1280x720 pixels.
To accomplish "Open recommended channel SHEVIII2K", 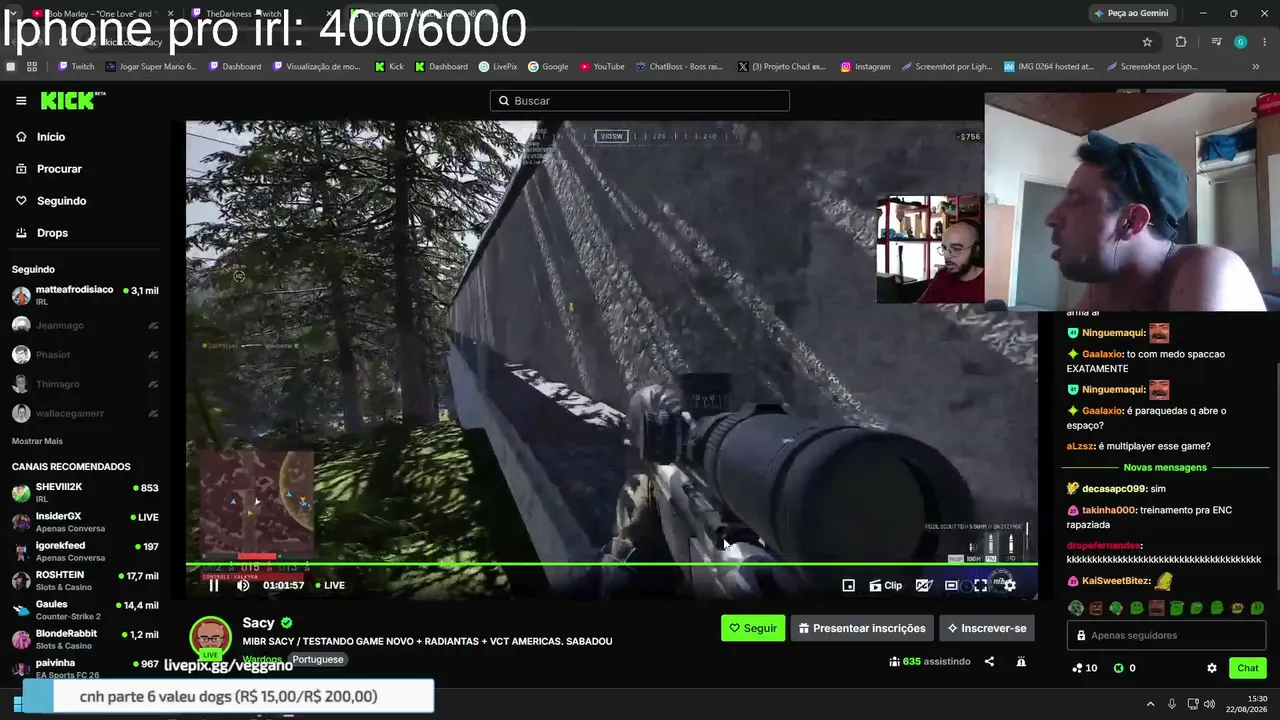I will (85, 492).
